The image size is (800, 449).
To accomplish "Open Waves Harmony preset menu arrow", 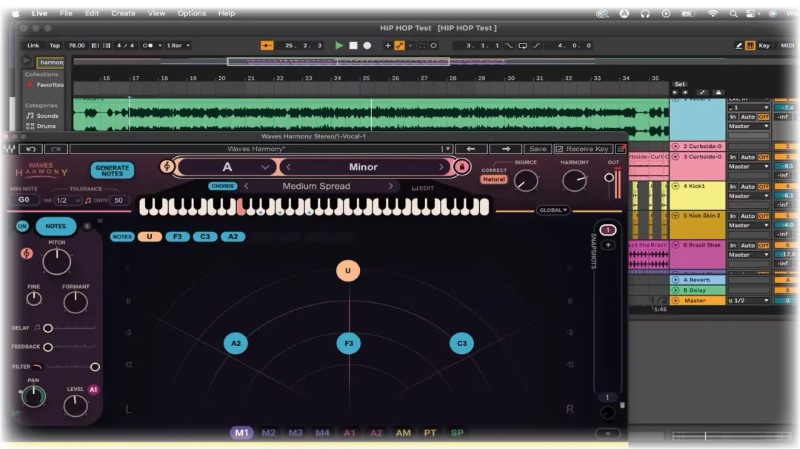I will tap(447, 149).
